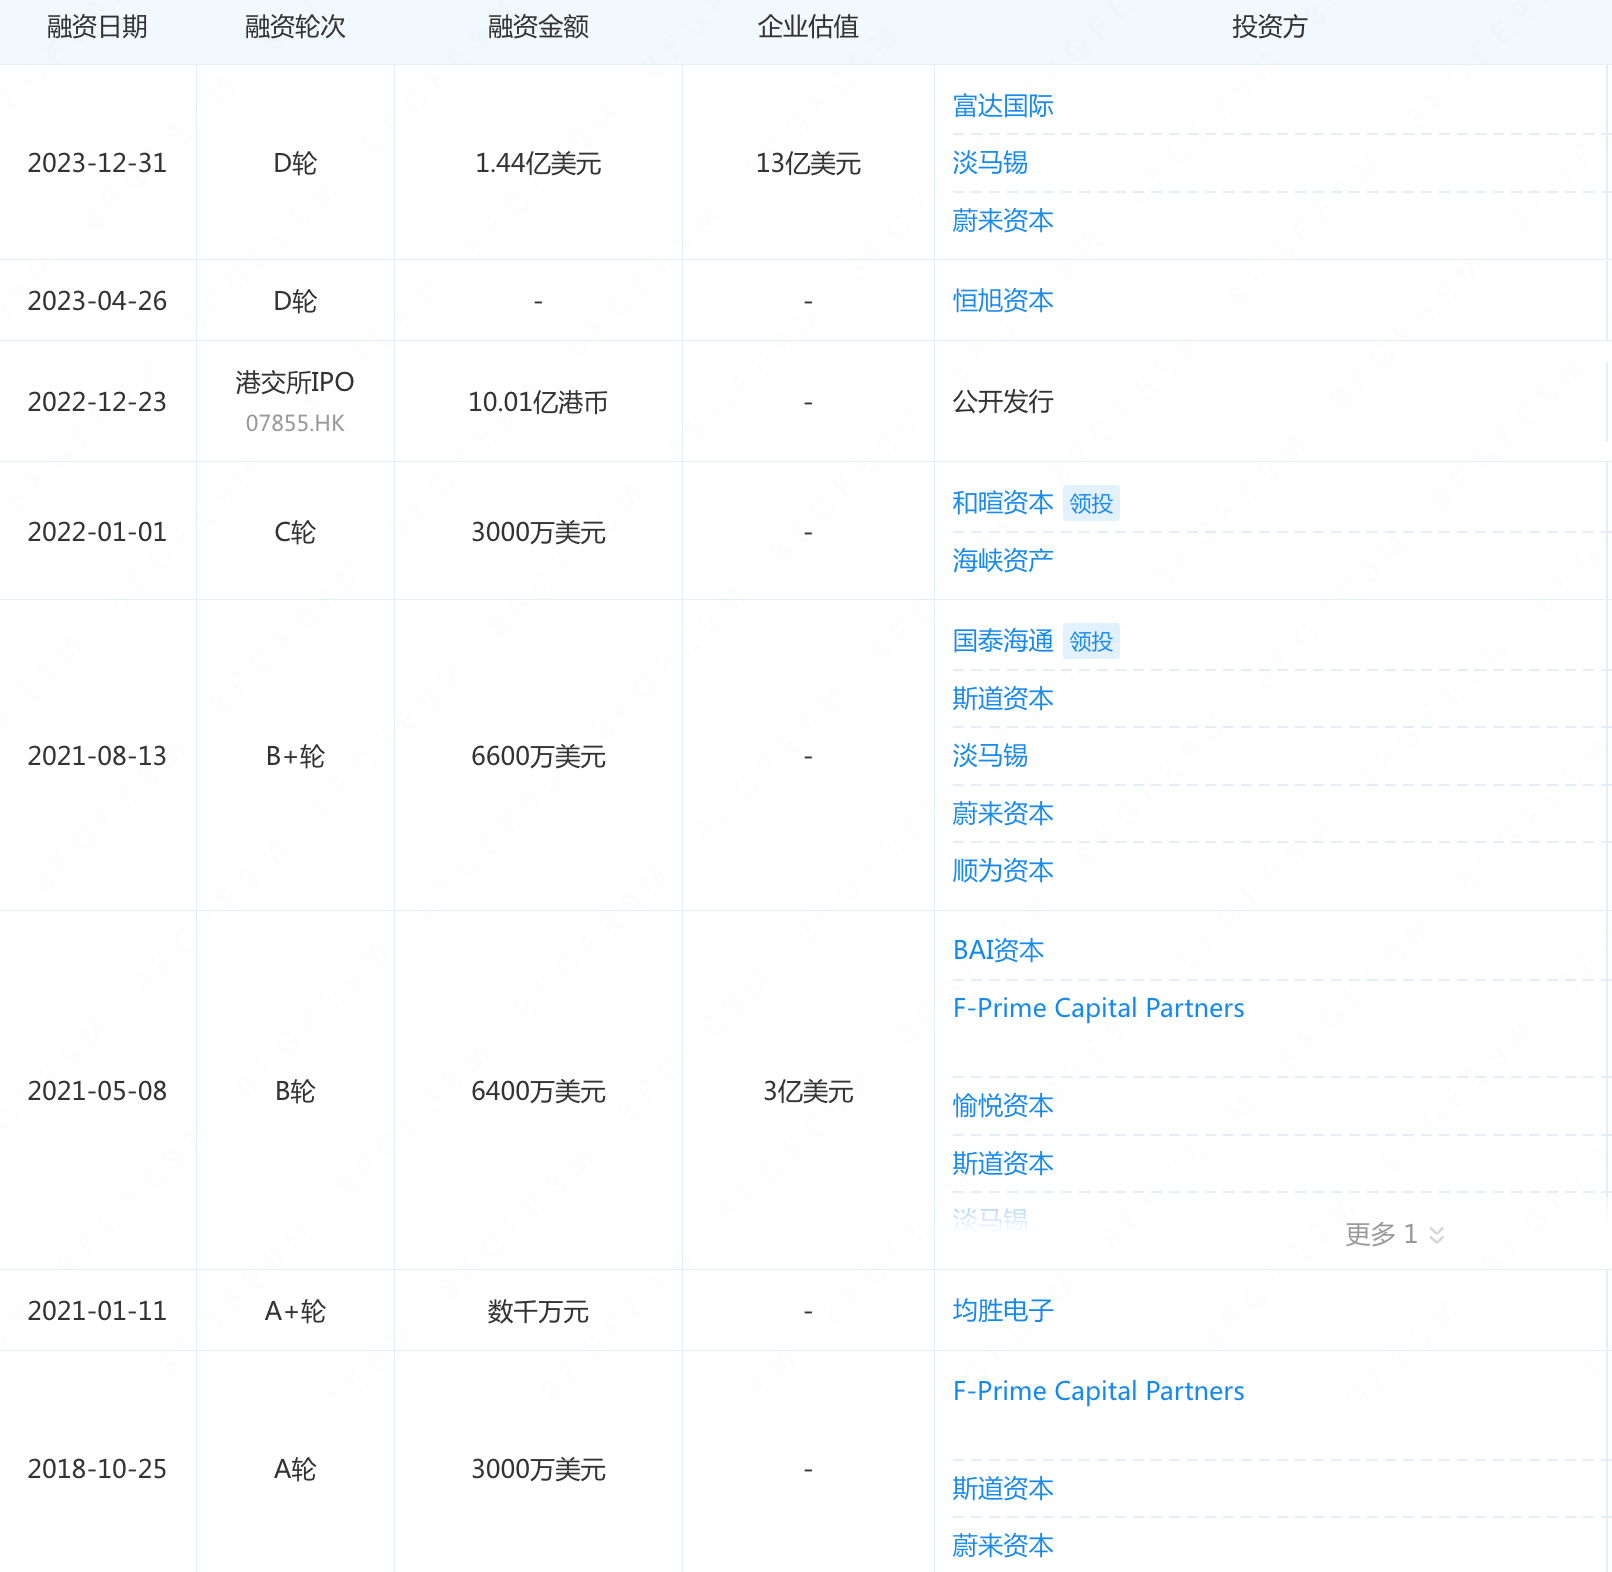Click the 顺为资本 investor link
Image resolution: width=1612 pixels, height=1572 pixels.
1002,871
